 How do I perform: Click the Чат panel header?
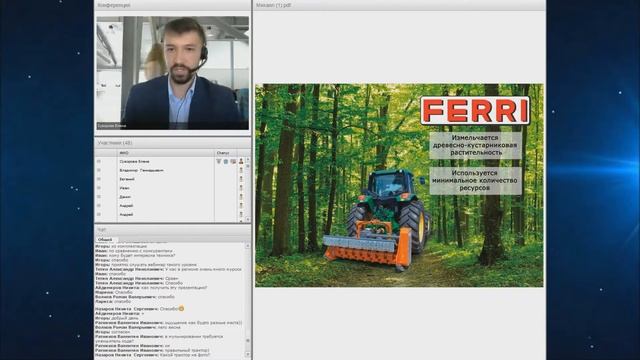(173, 230)
